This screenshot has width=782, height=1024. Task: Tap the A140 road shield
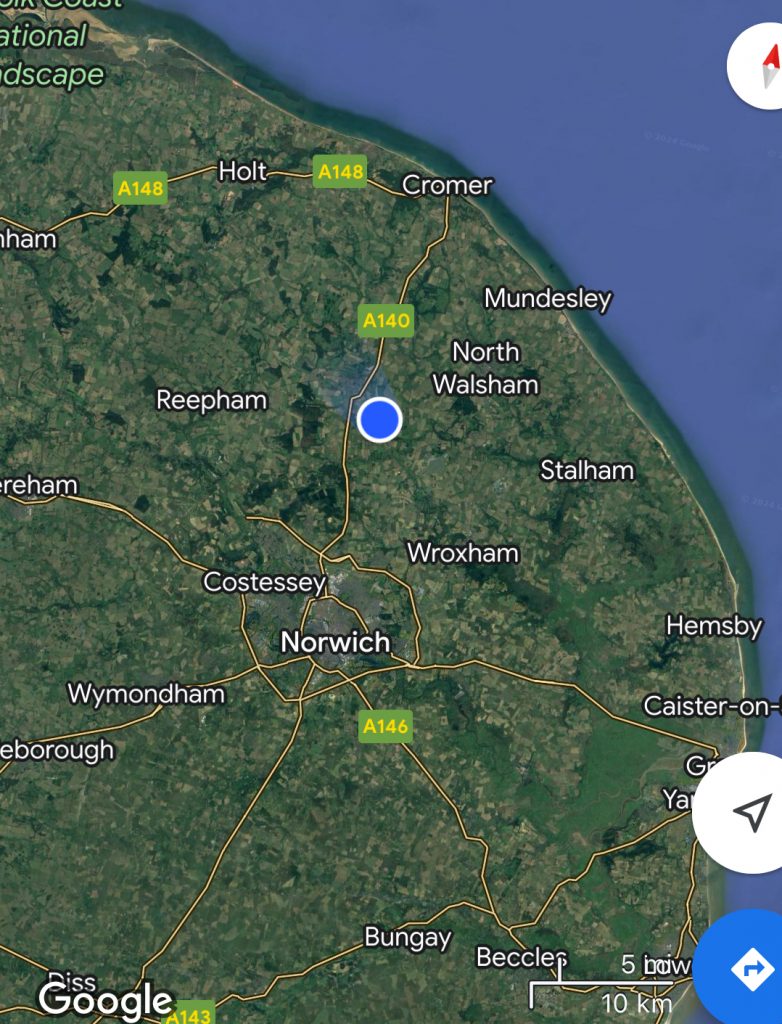pyautogui.click(x=386, y=321)
